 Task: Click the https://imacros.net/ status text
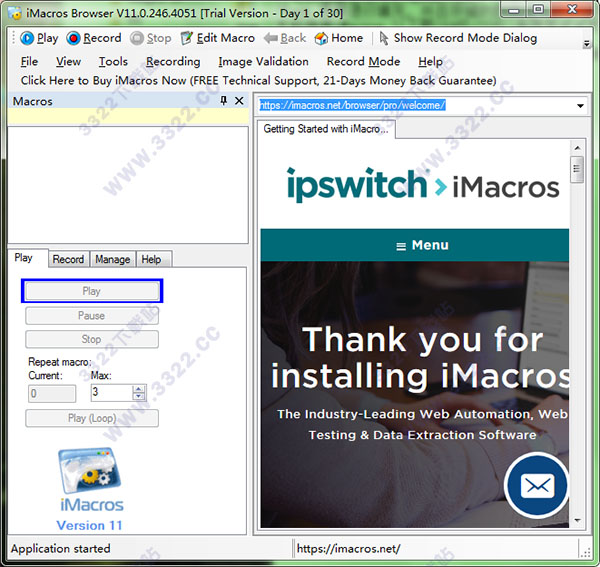(349, 549)
